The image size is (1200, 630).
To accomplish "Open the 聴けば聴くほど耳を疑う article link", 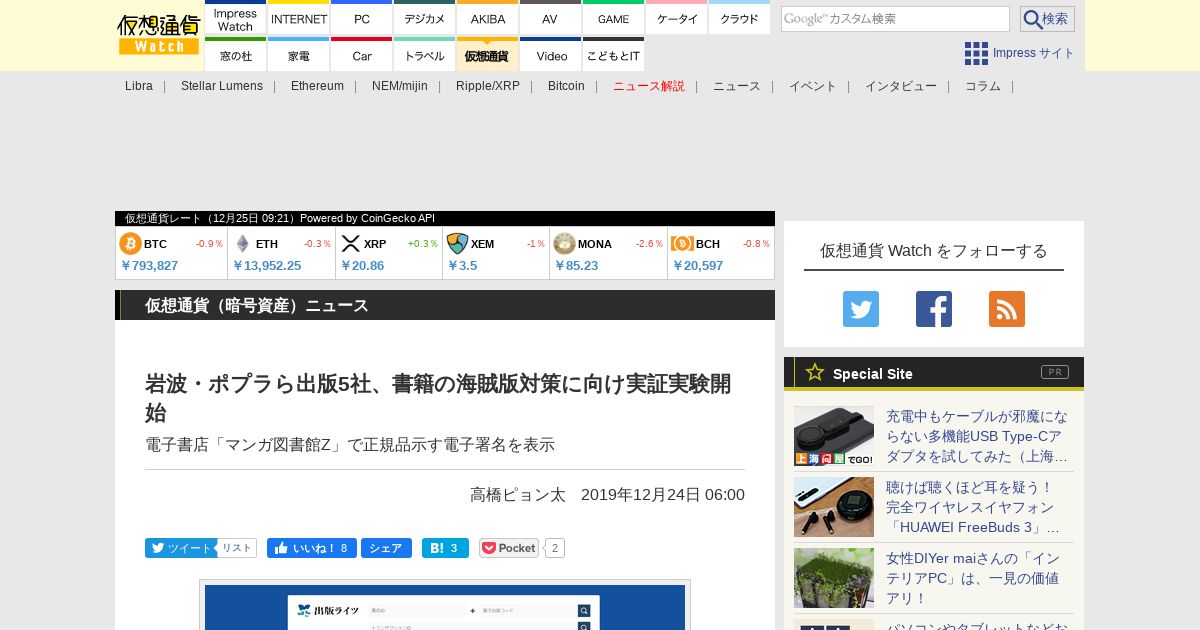I will tap(973, 507).
